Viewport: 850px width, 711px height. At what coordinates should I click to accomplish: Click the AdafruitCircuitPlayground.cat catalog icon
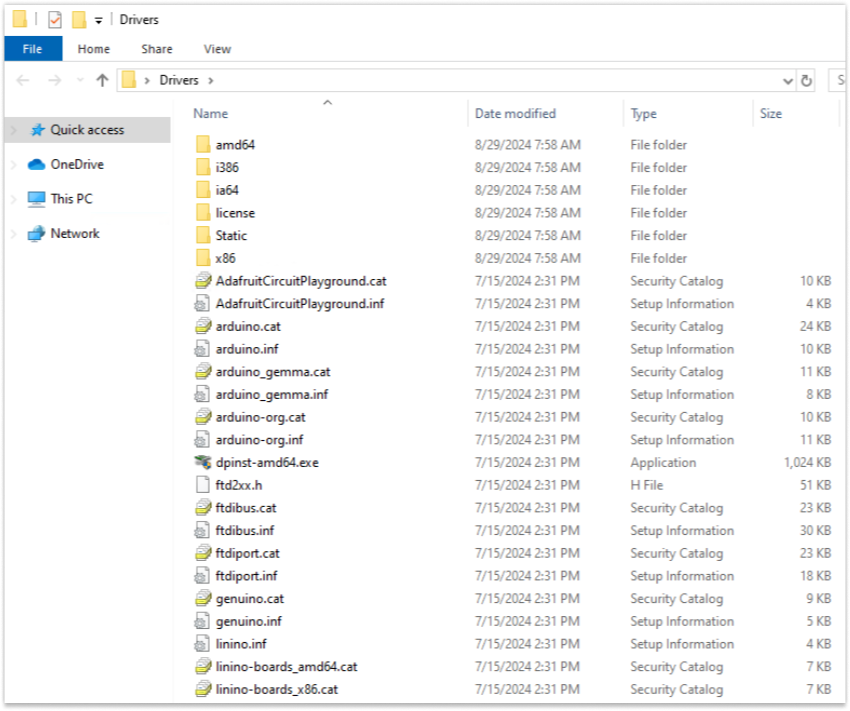coord(203,281)
